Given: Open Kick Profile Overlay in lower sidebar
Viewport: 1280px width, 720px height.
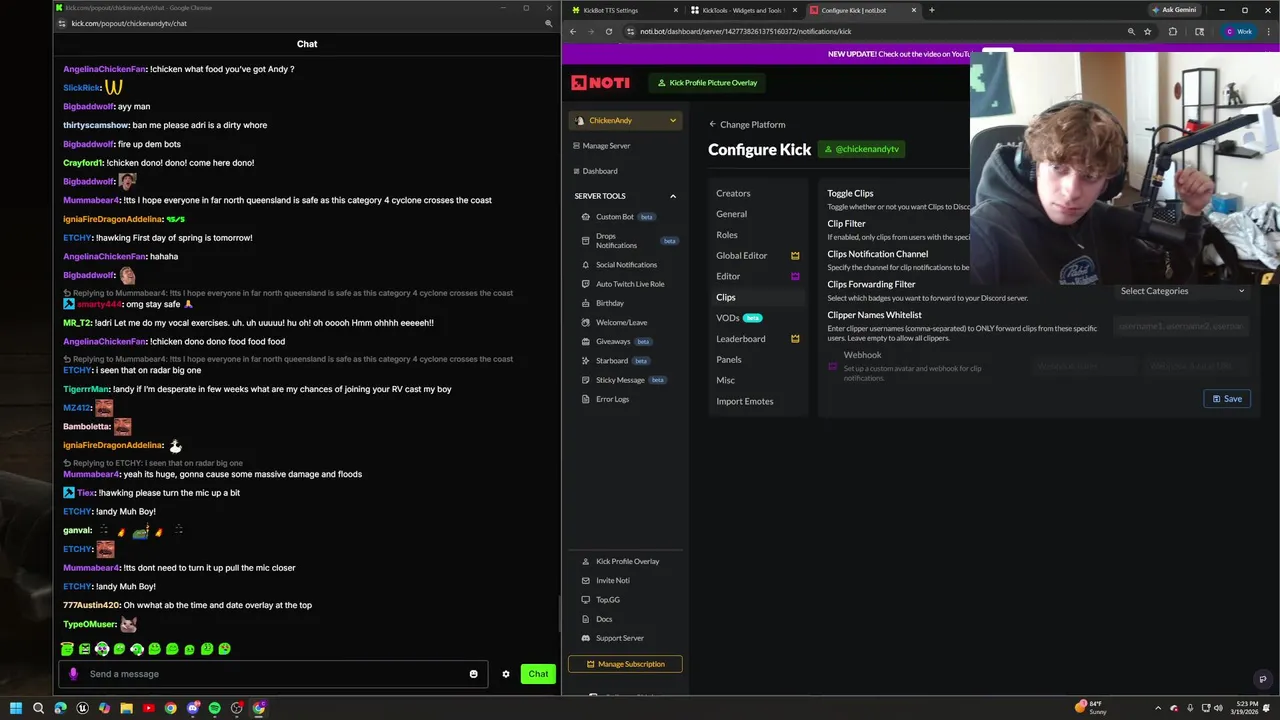Looking at the screenshot, I should 619,562.
